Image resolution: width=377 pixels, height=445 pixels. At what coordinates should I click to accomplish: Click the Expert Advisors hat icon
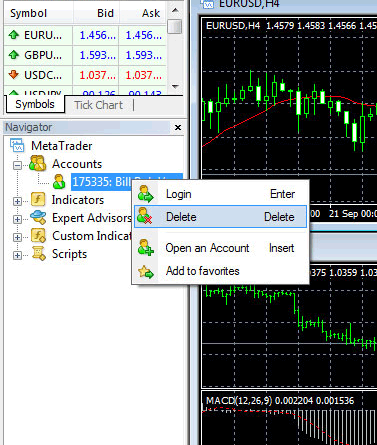tap(38, 217)
